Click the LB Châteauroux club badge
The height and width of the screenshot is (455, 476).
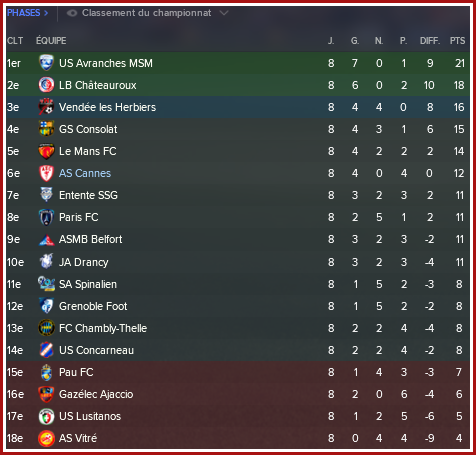(x=46, y=85)
